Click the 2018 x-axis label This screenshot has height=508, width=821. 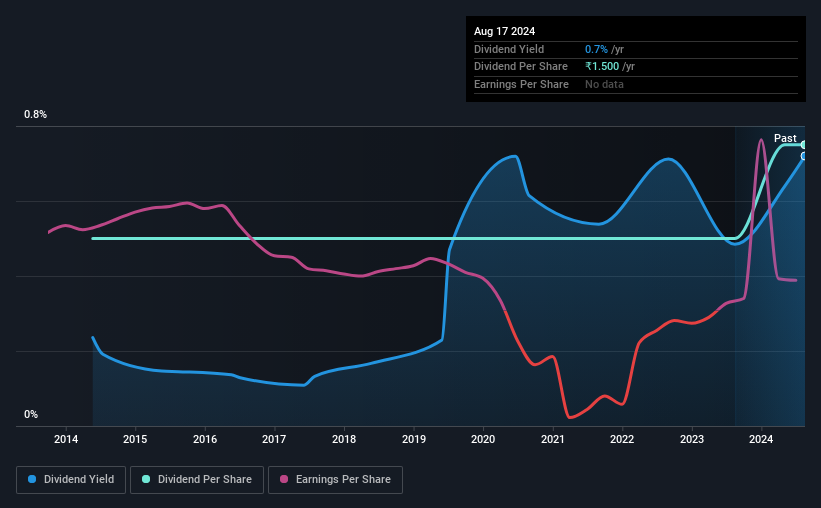(x=344, y=439)
